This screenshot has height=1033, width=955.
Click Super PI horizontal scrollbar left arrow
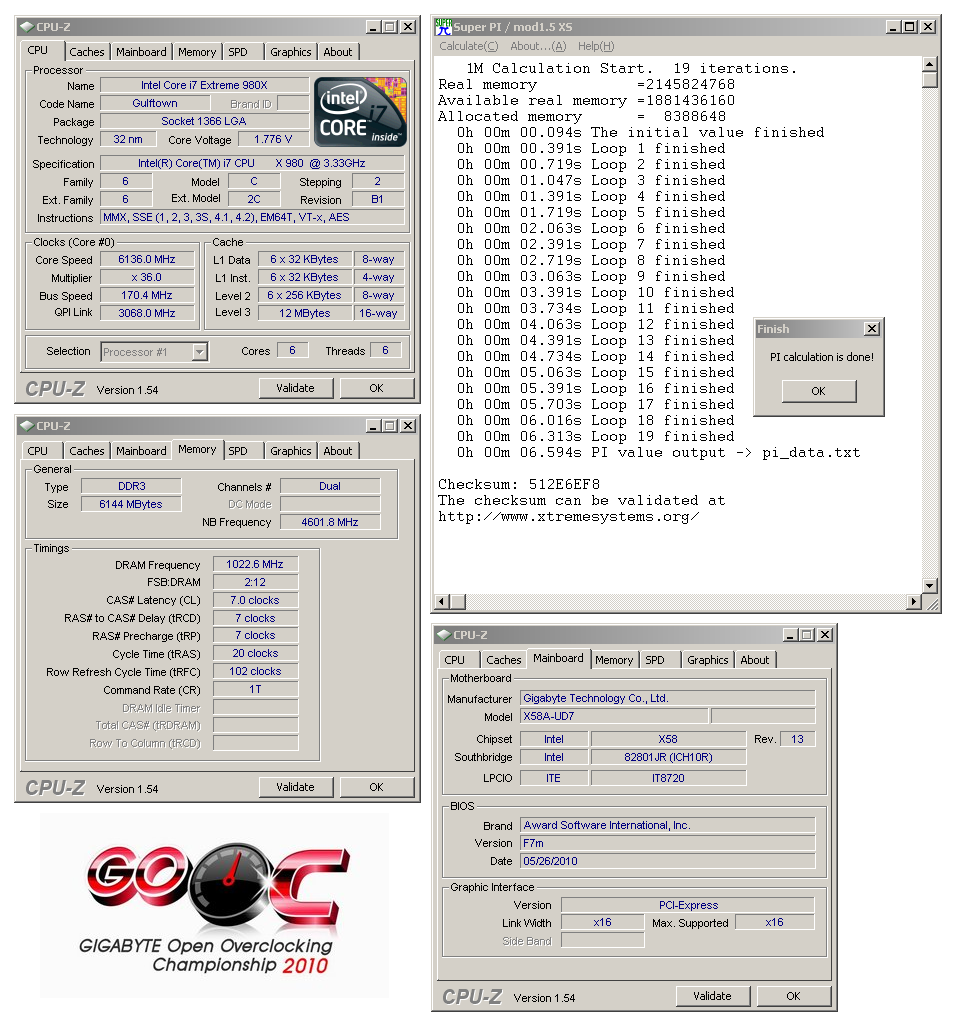tap(443, 601)
